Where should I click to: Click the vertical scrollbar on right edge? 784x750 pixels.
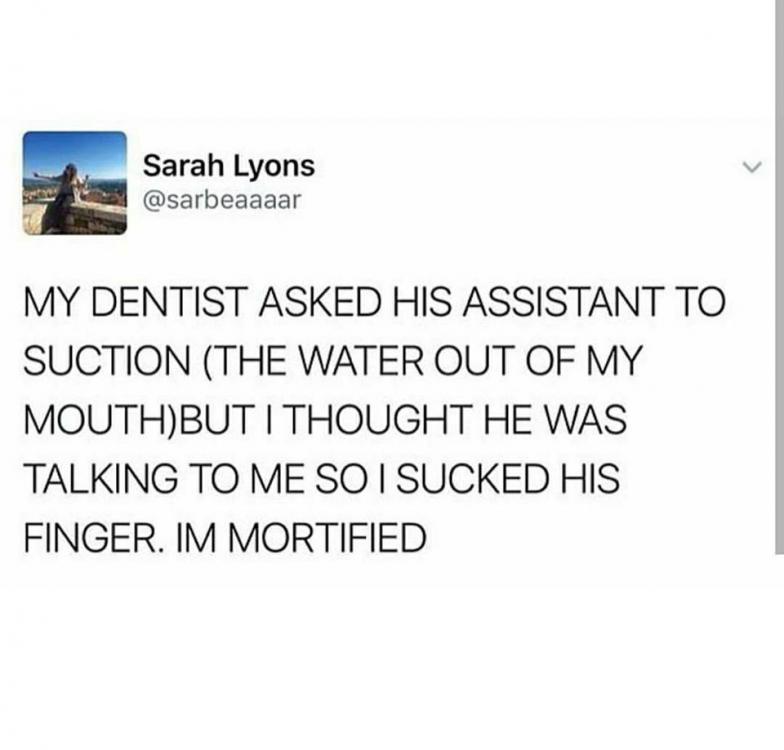click(779, 277)
